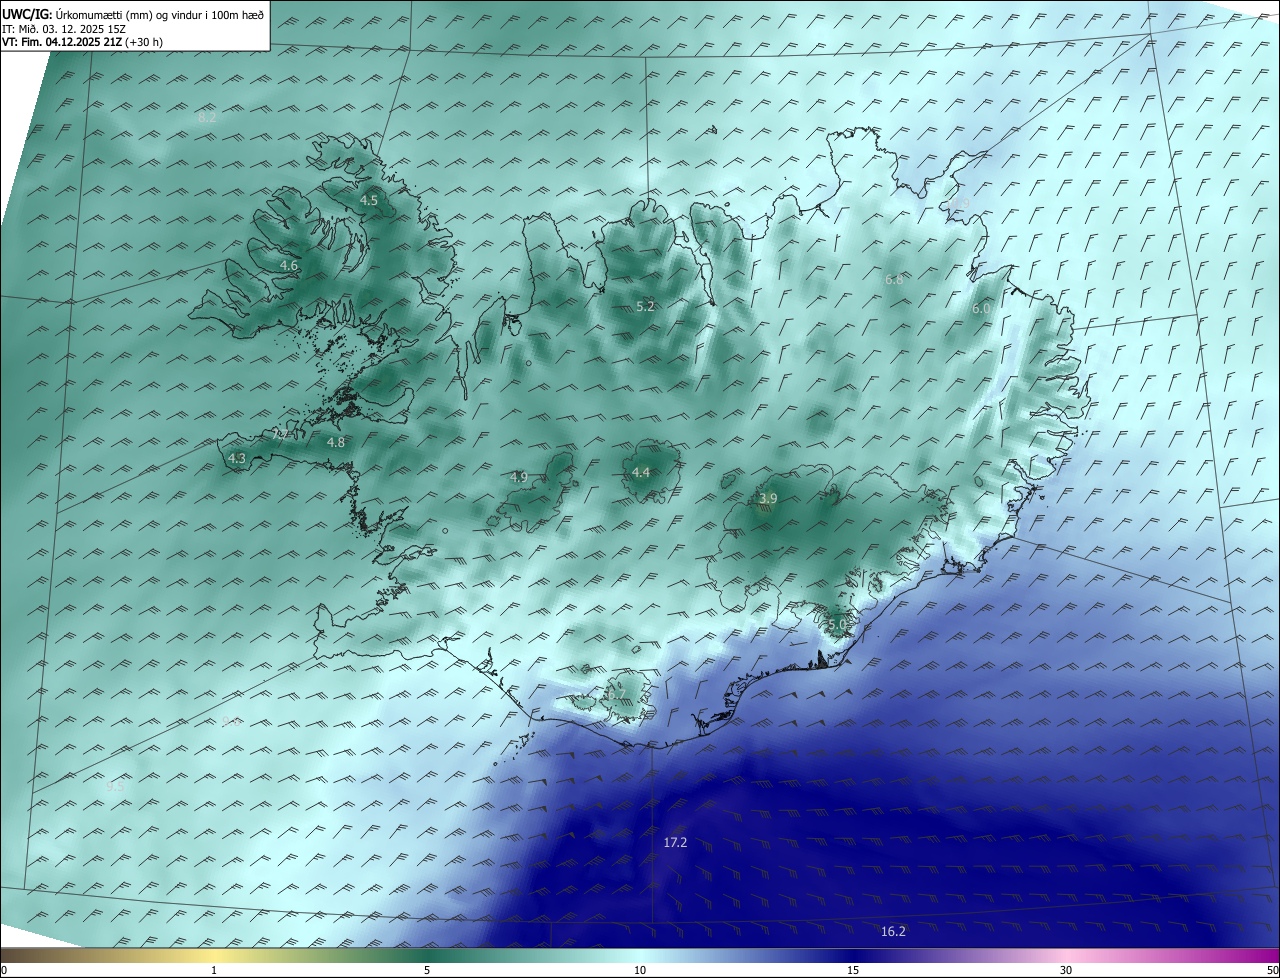Click the initial time line 'IT: Mið. 03. 12. 2025 15Z'
The image size is (1280, 978).
pyautogui.click(x=63, y=28)
